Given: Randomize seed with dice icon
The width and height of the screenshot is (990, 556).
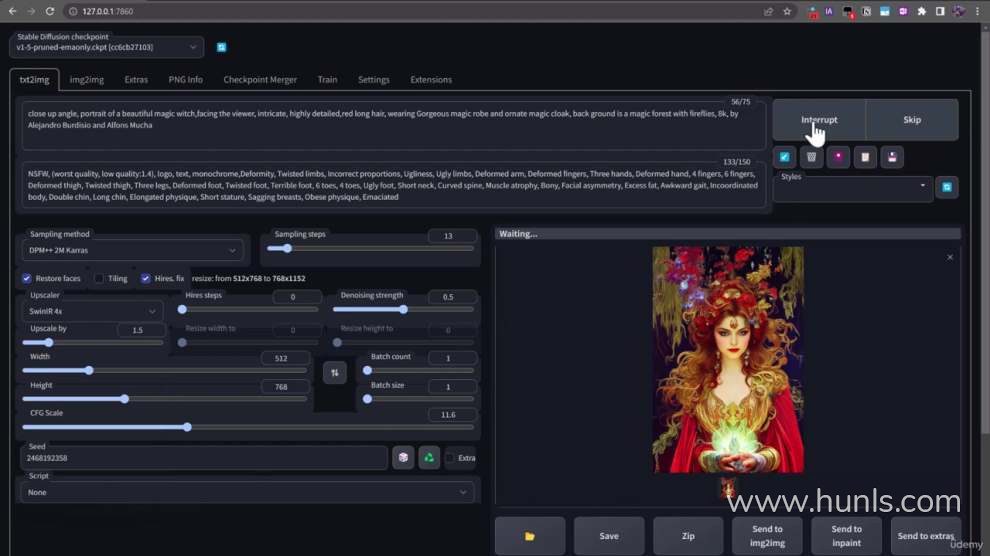Looking at the screenshot, I should (403, 458).
